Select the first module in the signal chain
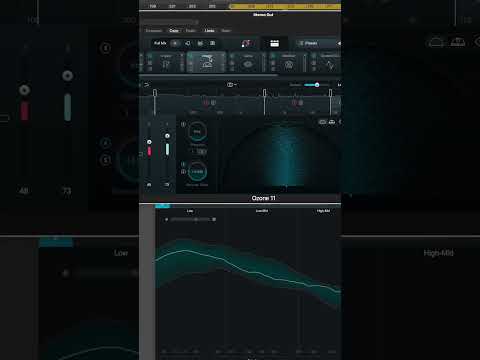 tap(166, 62)
